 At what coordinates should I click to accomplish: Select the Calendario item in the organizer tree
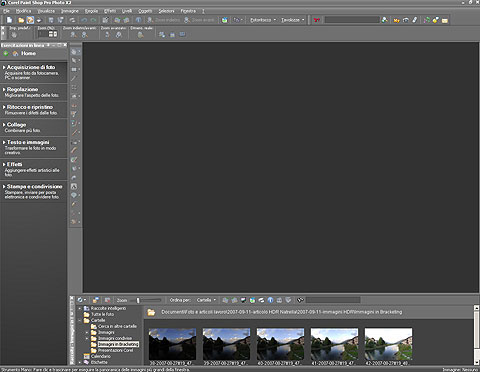[x=100, y=356]
